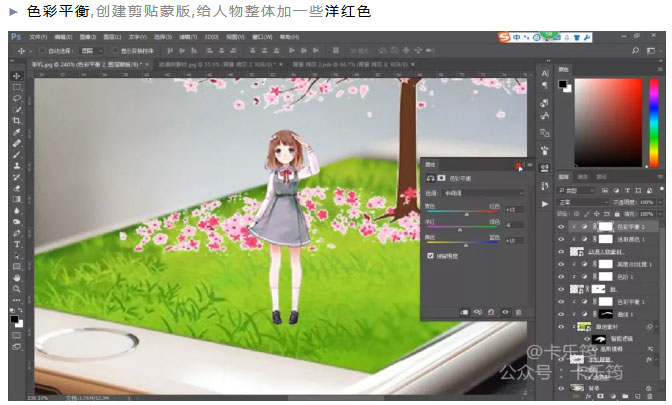Select the Crop tool

click(x=17, y=120)
